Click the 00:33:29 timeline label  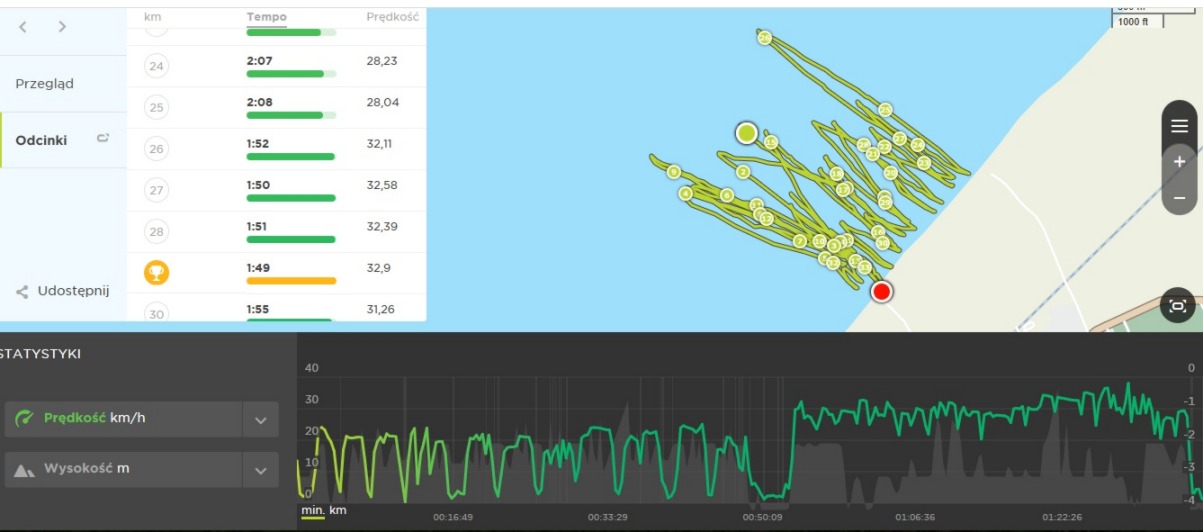[608, 518]
